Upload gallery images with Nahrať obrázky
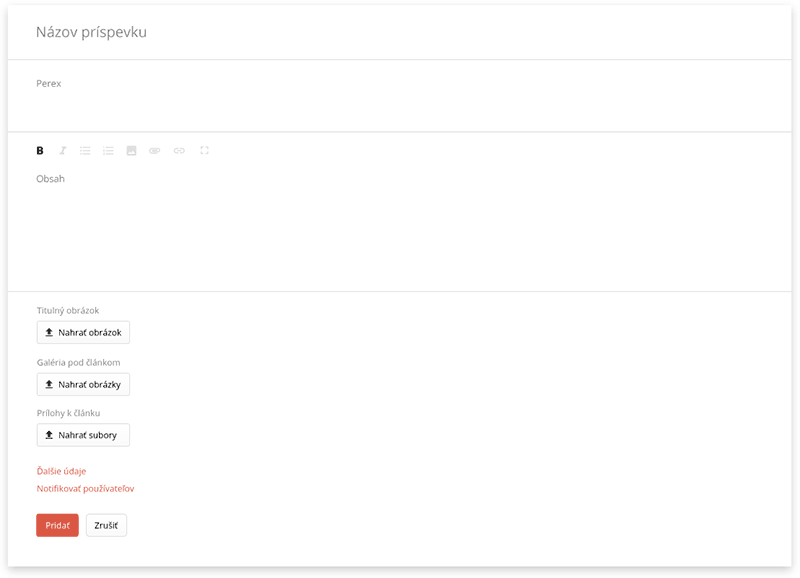 tap(83, 385)
